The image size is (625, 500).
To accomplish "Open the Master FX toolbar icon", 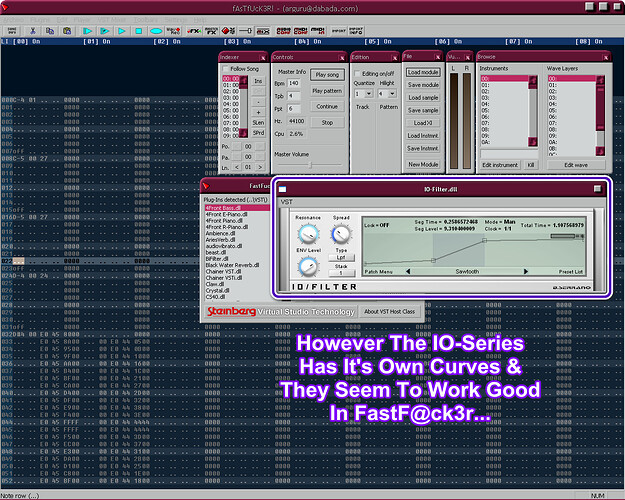I will click(x=211, y=31).
